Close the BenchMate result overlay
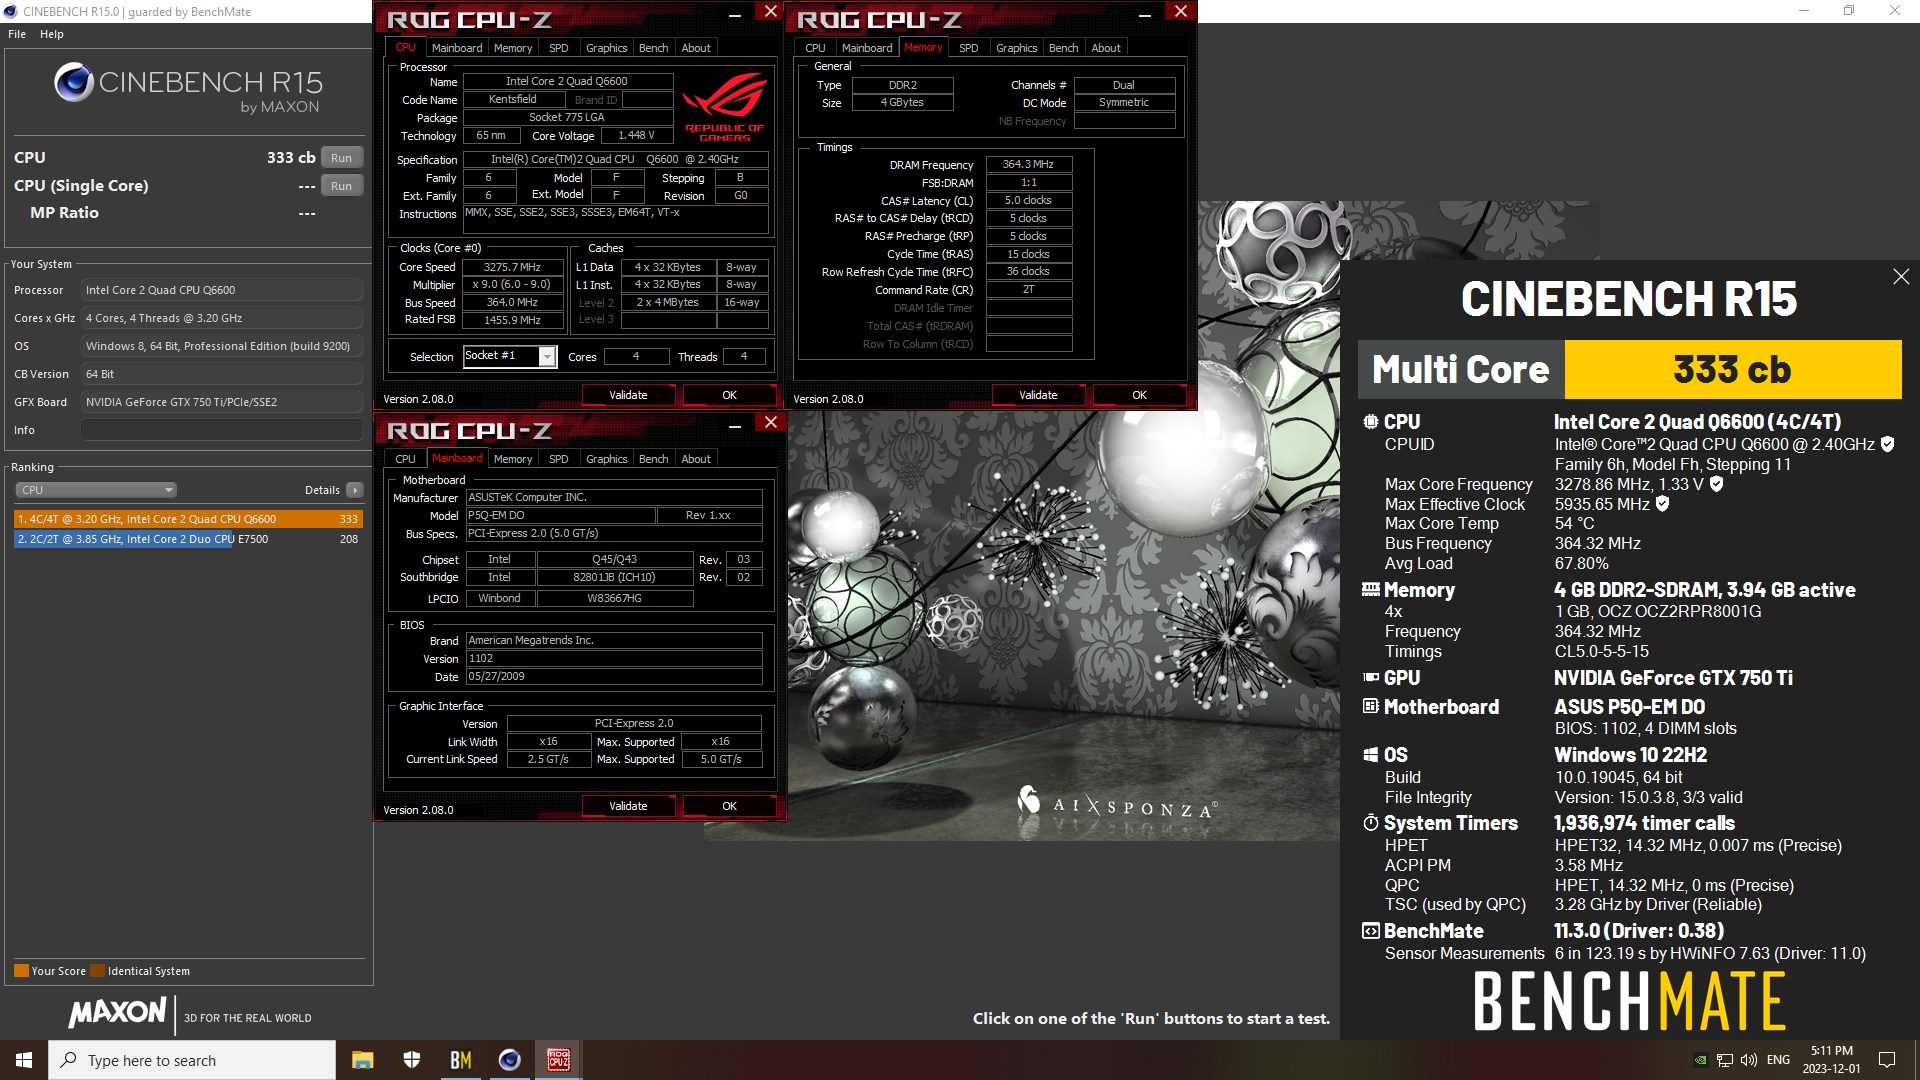 (x=1901, y=277)
